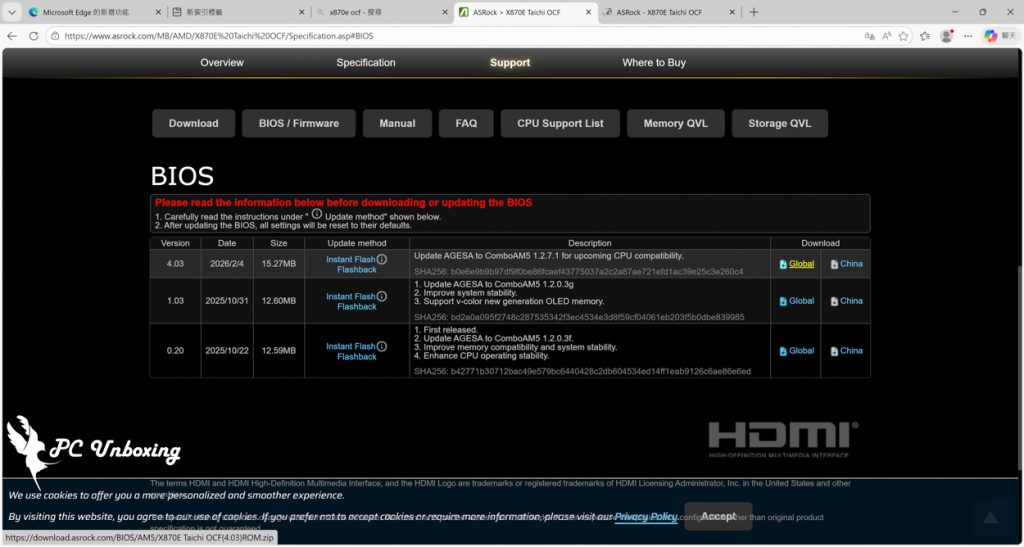Open the browser profile avatar icon
This screenshot has height=547, width=1024.
pos(946,36)
